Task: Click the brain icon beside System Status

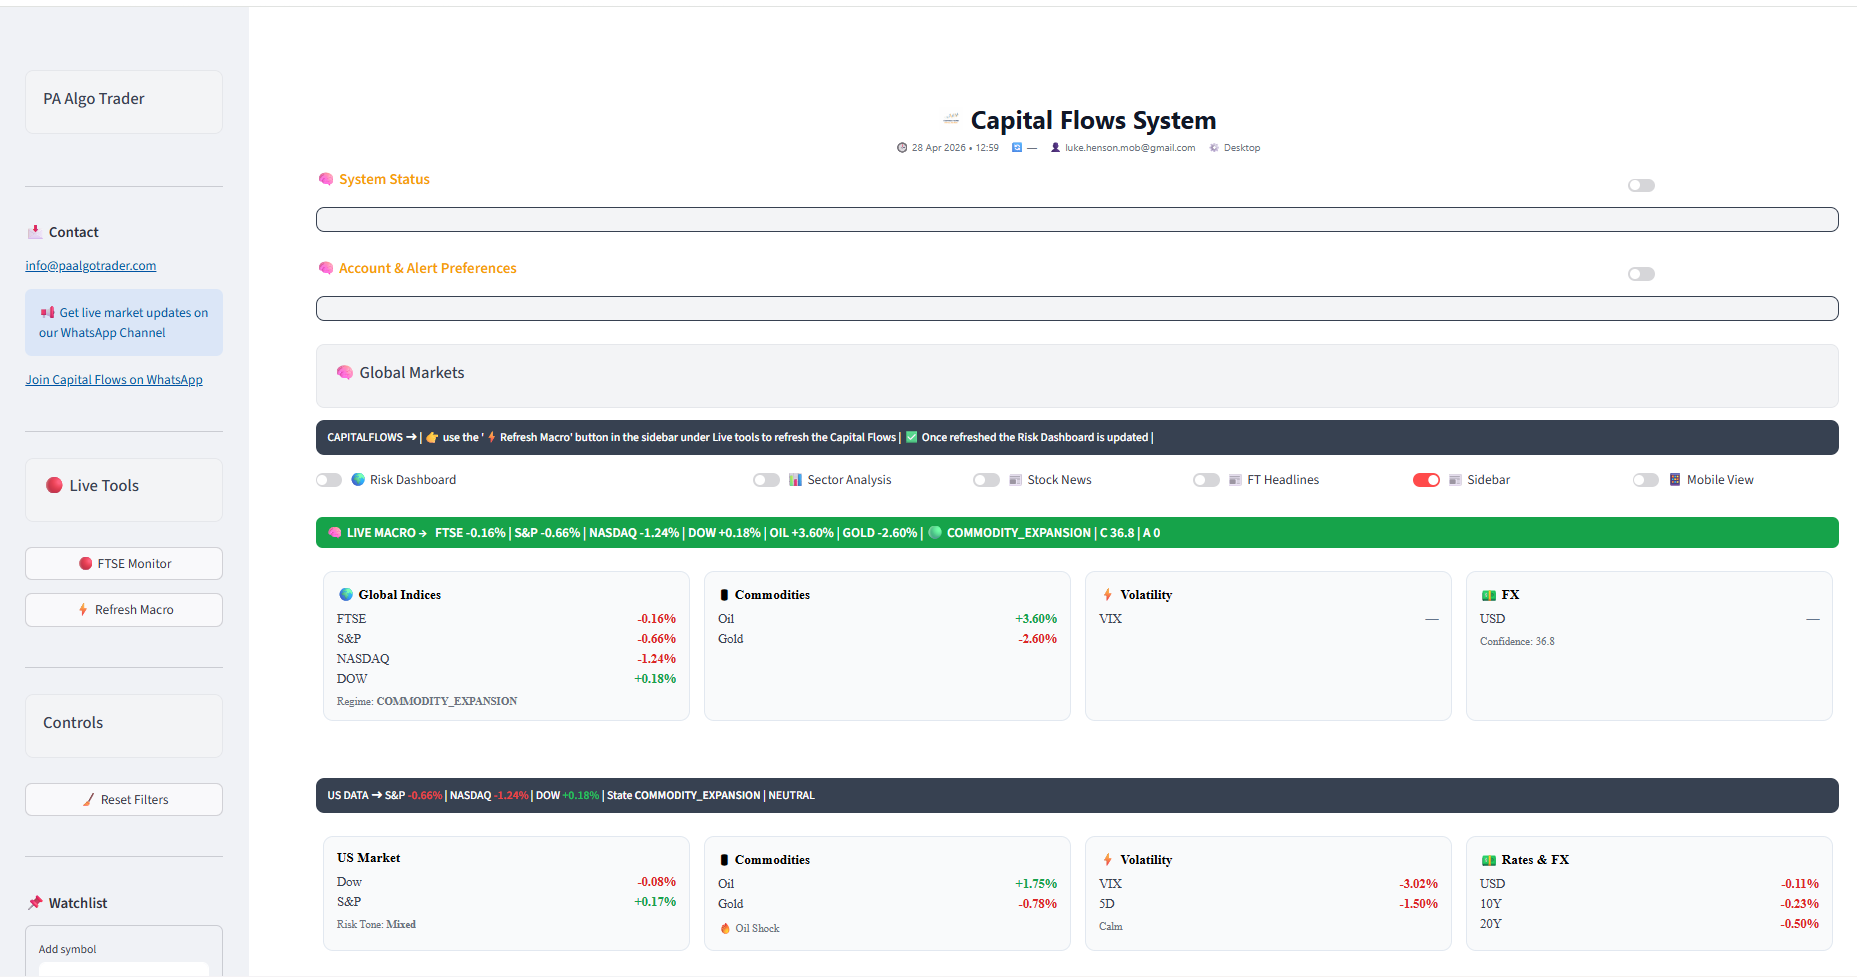Action: [x=326, y=179]
